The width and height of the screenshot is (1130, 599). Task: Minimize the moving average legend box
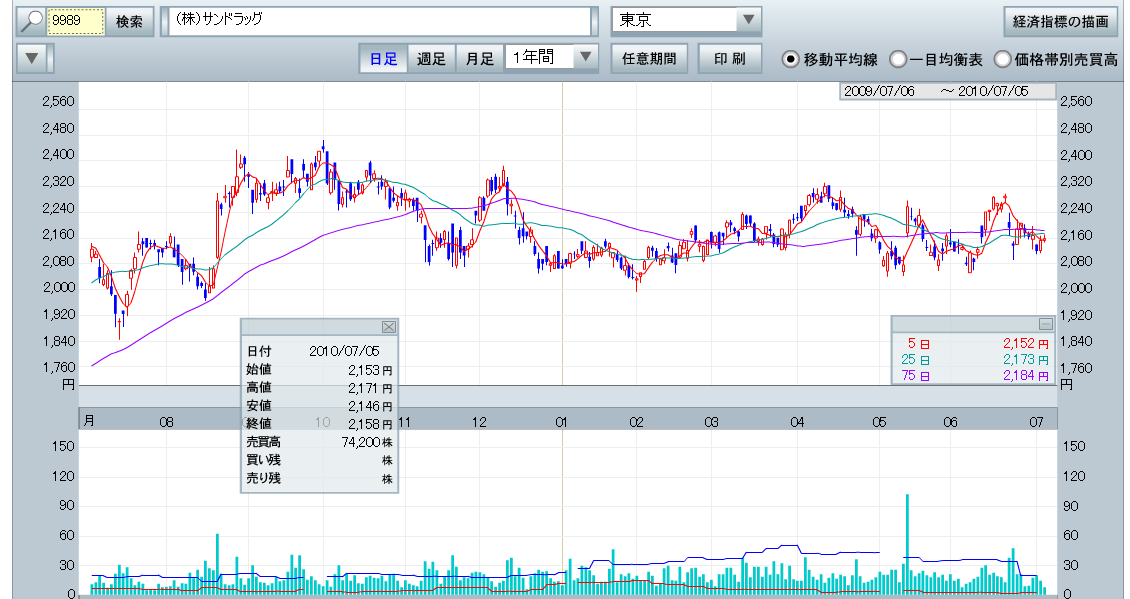[x=1045, y=324]
